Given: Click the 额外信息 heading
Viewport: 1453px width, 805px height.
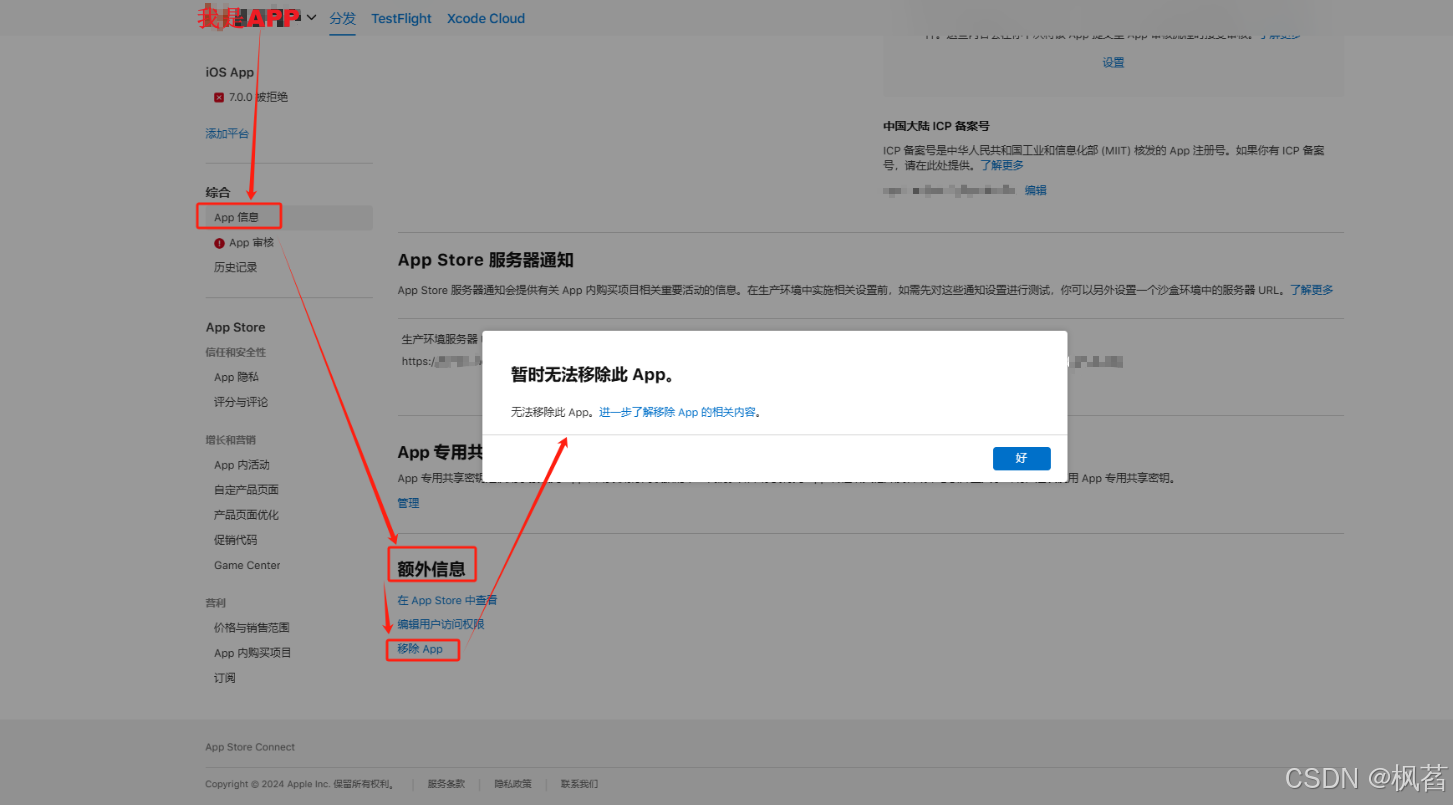Looking at the screenshot, I should [x=431, y=569].
